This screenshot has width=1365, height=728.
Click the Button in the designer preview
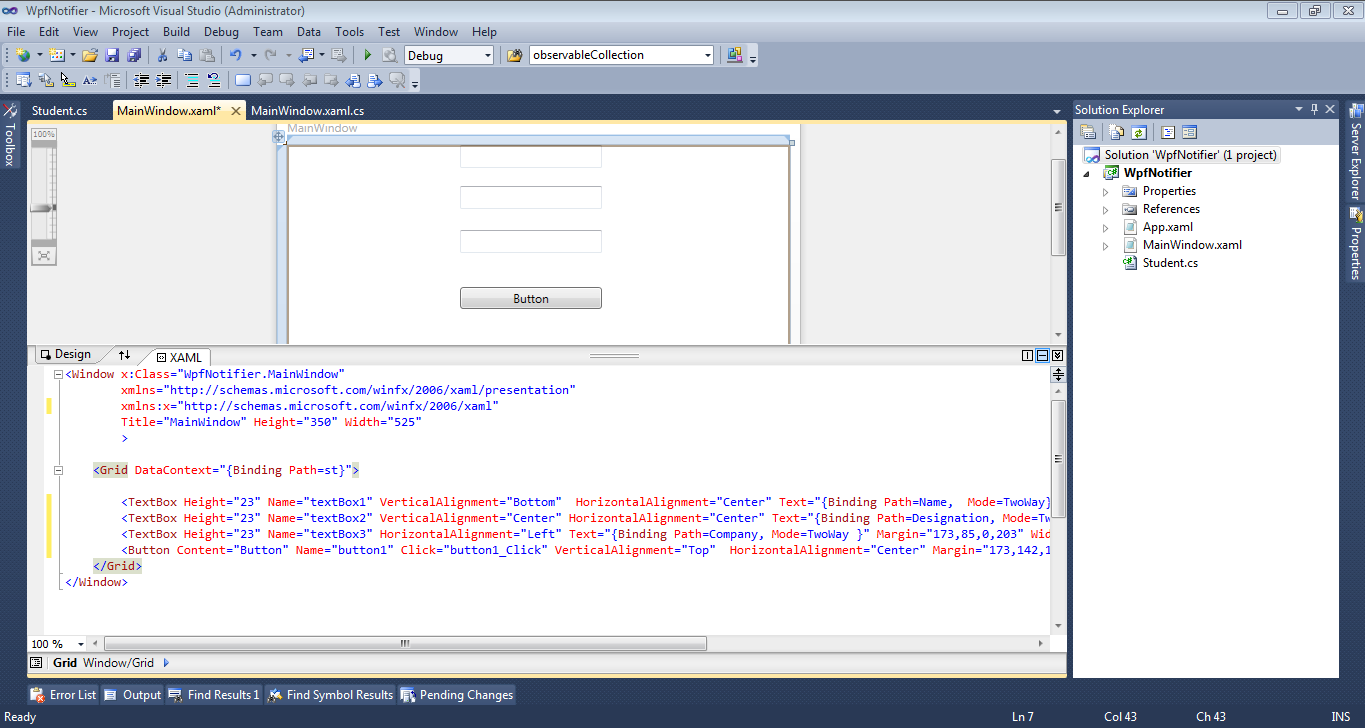click(x=530, y=298)
